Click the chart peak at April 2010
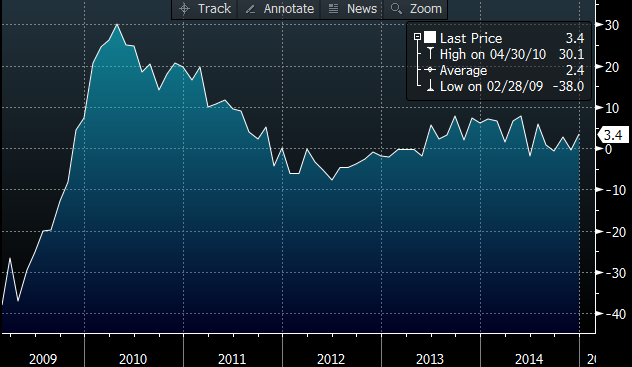Screen dimensions: 632x367 [117, 25]
